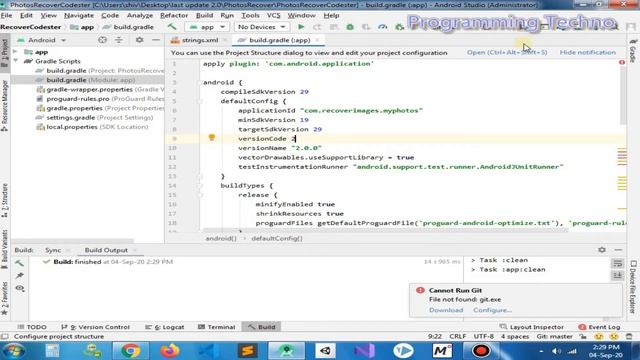The image size is (640, 360).
Task: Click scroll to end icon in build output
Action: (x=618, y=276)
